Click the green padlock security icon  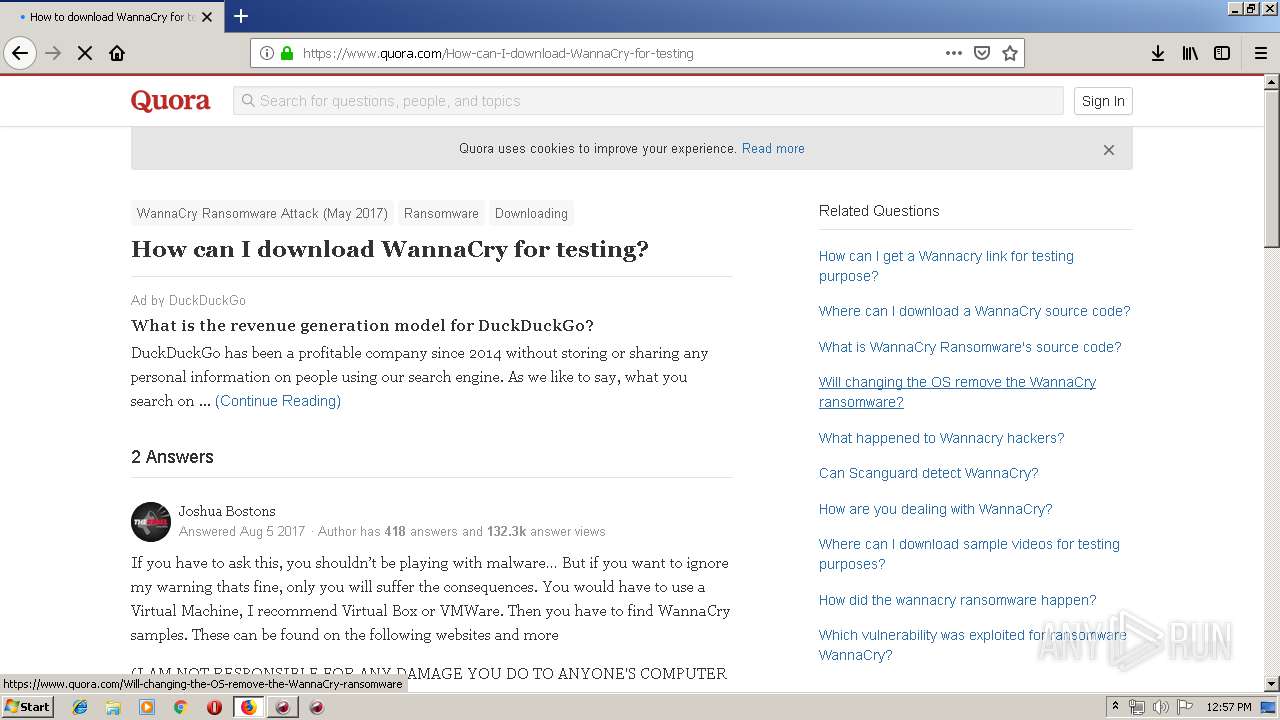click(287, 53)
